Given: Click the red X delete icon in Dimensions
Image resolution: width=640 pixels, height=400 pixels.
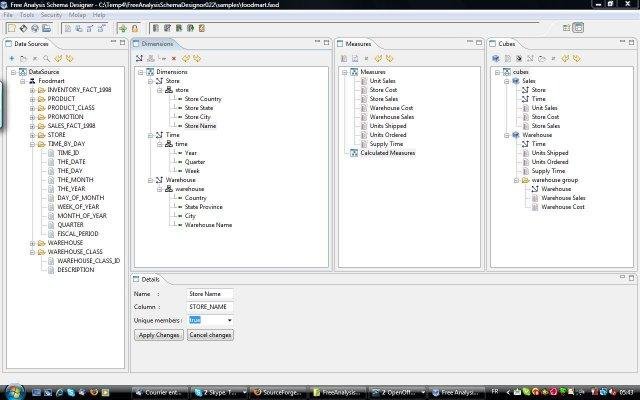Looking at the screenshot, I should point(174,59).
